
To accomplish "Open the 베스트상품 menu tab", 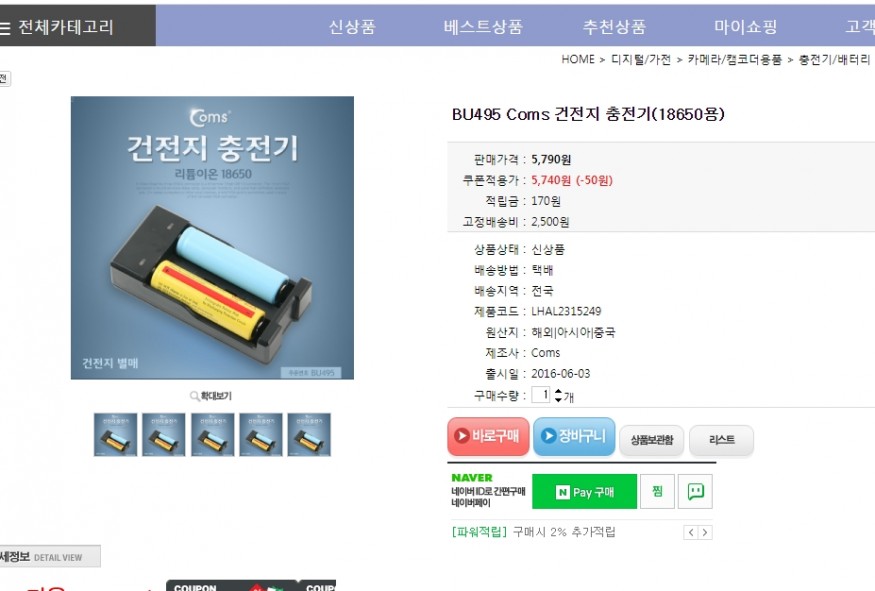I will tap(483, 27).
